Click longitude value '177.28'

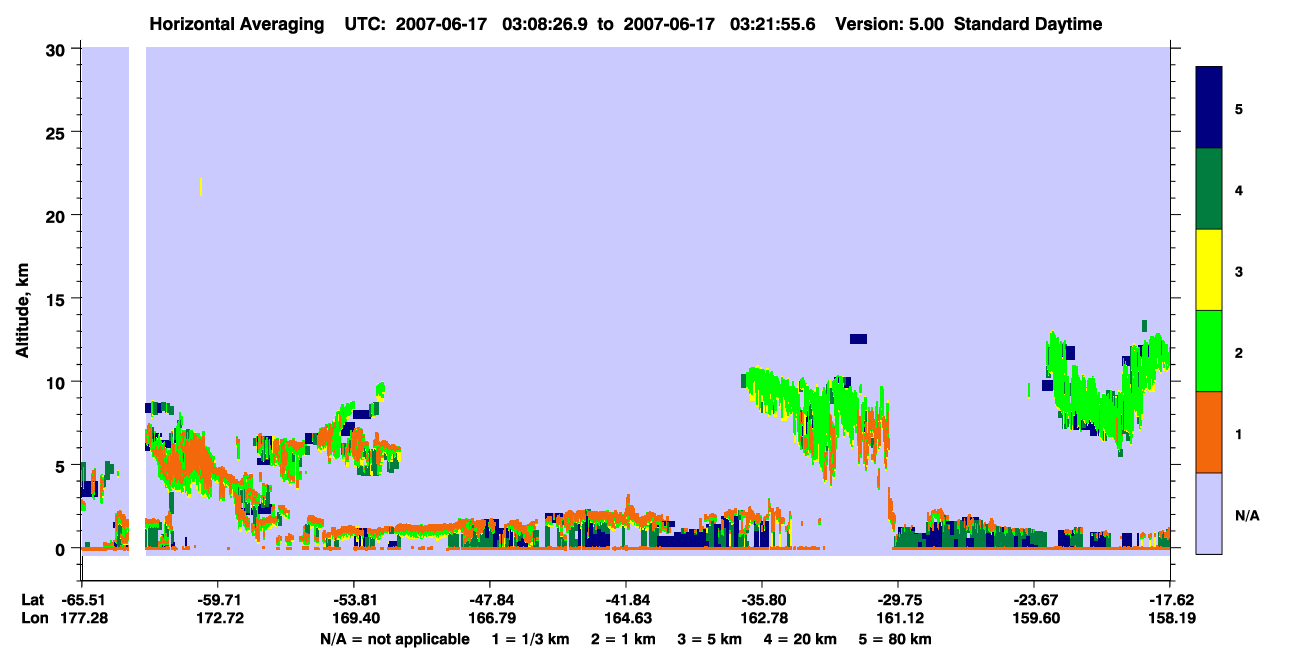click(x=82, y=618)
